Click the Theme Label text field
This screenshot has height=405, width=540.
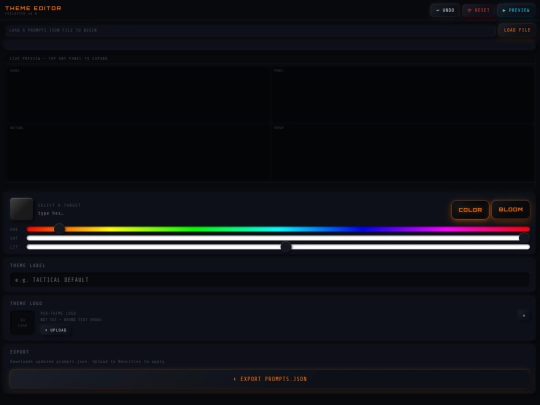coord(270,280)
